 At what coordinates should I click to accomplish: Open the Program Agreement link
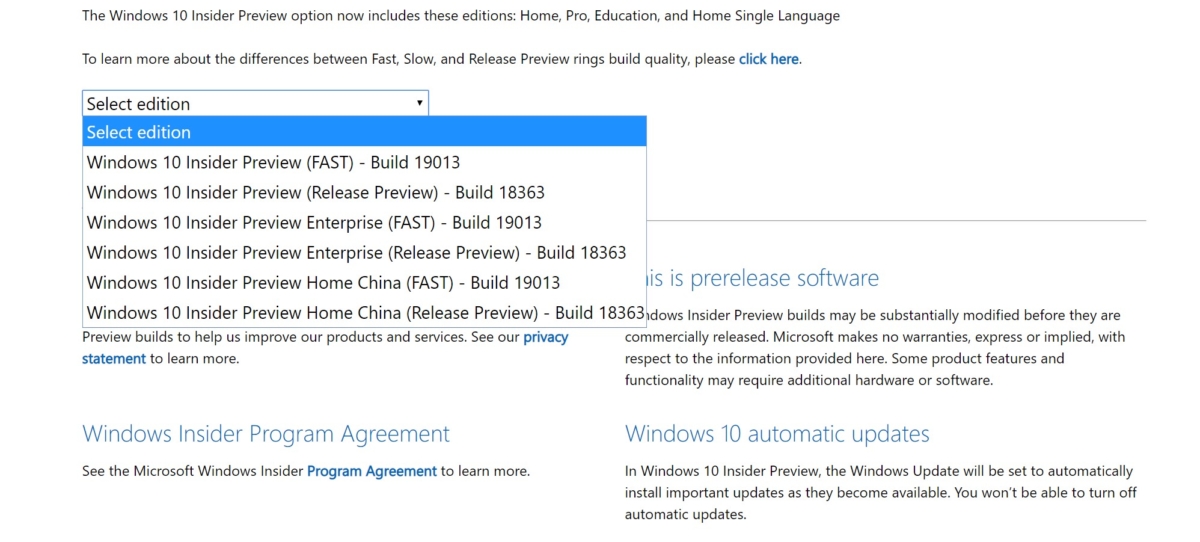[372, 471]
